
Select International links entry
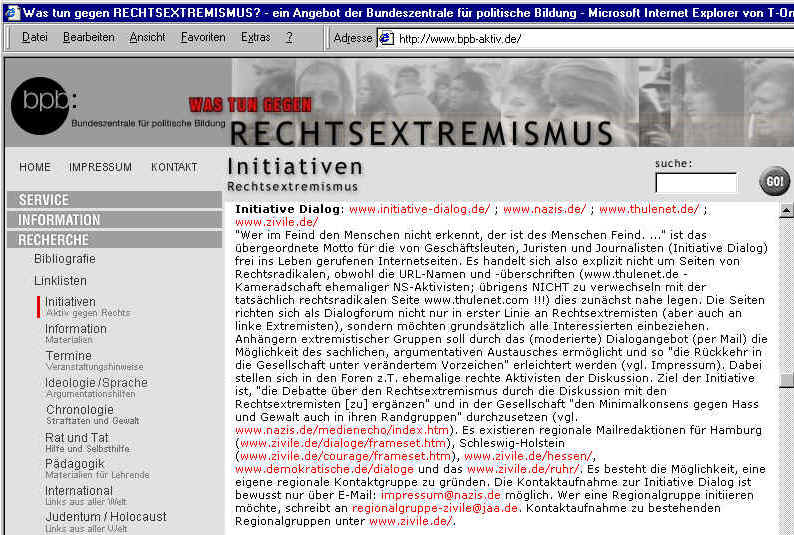tap(86, 496)
